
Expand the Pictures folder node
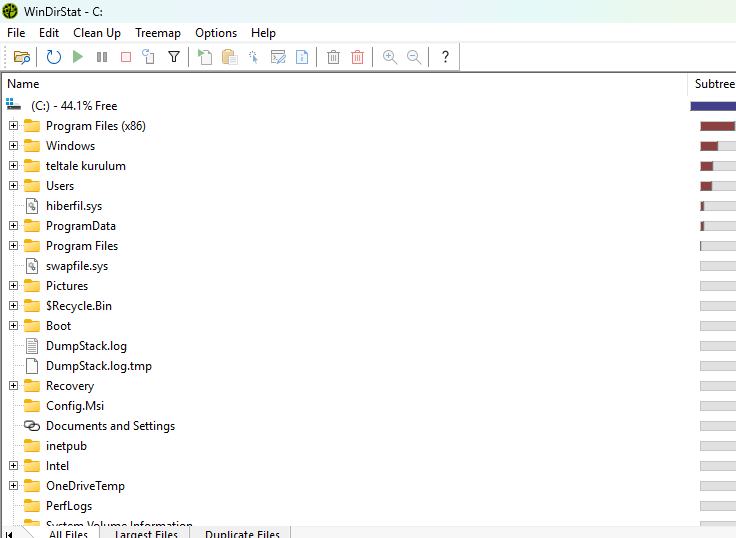[x=14, y=285]
